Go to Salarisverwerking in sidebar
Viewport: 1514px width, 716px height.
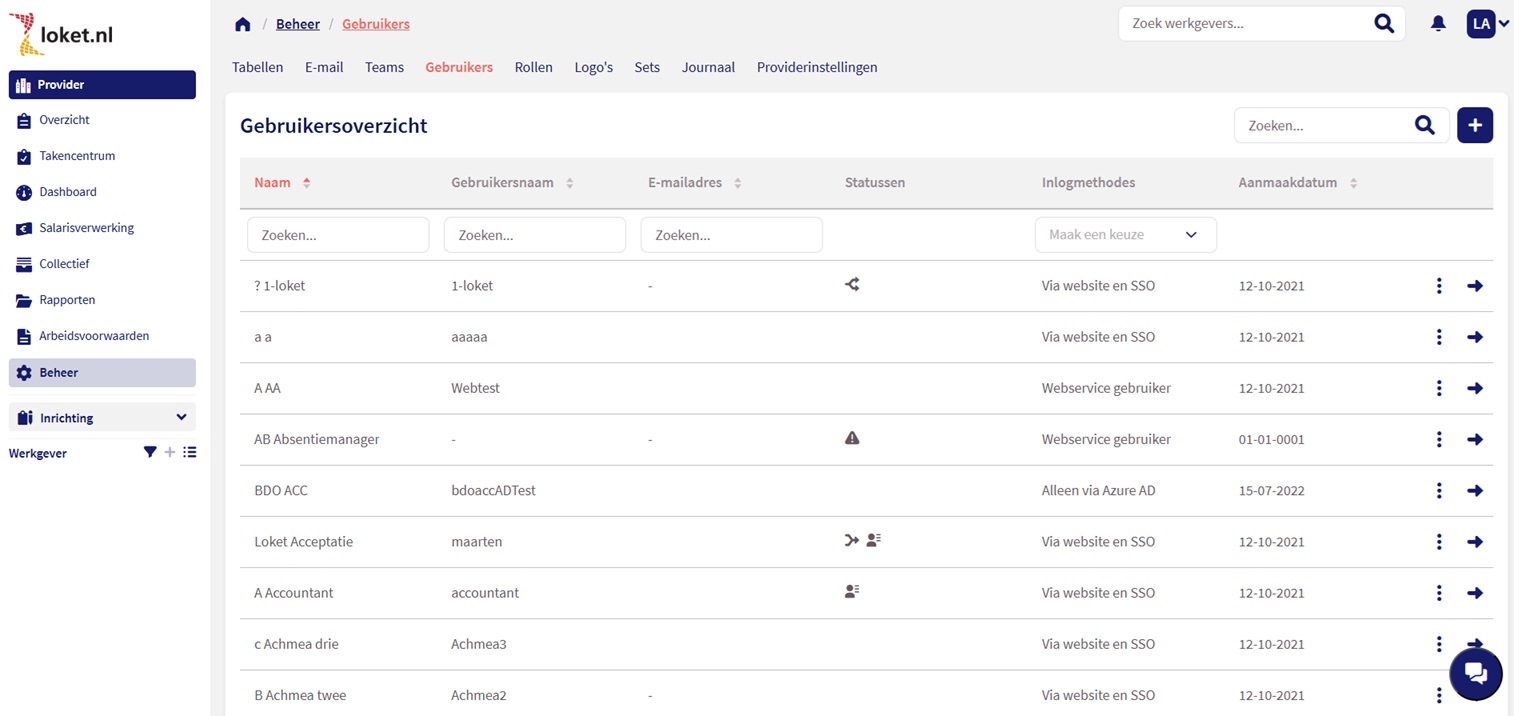86,228
